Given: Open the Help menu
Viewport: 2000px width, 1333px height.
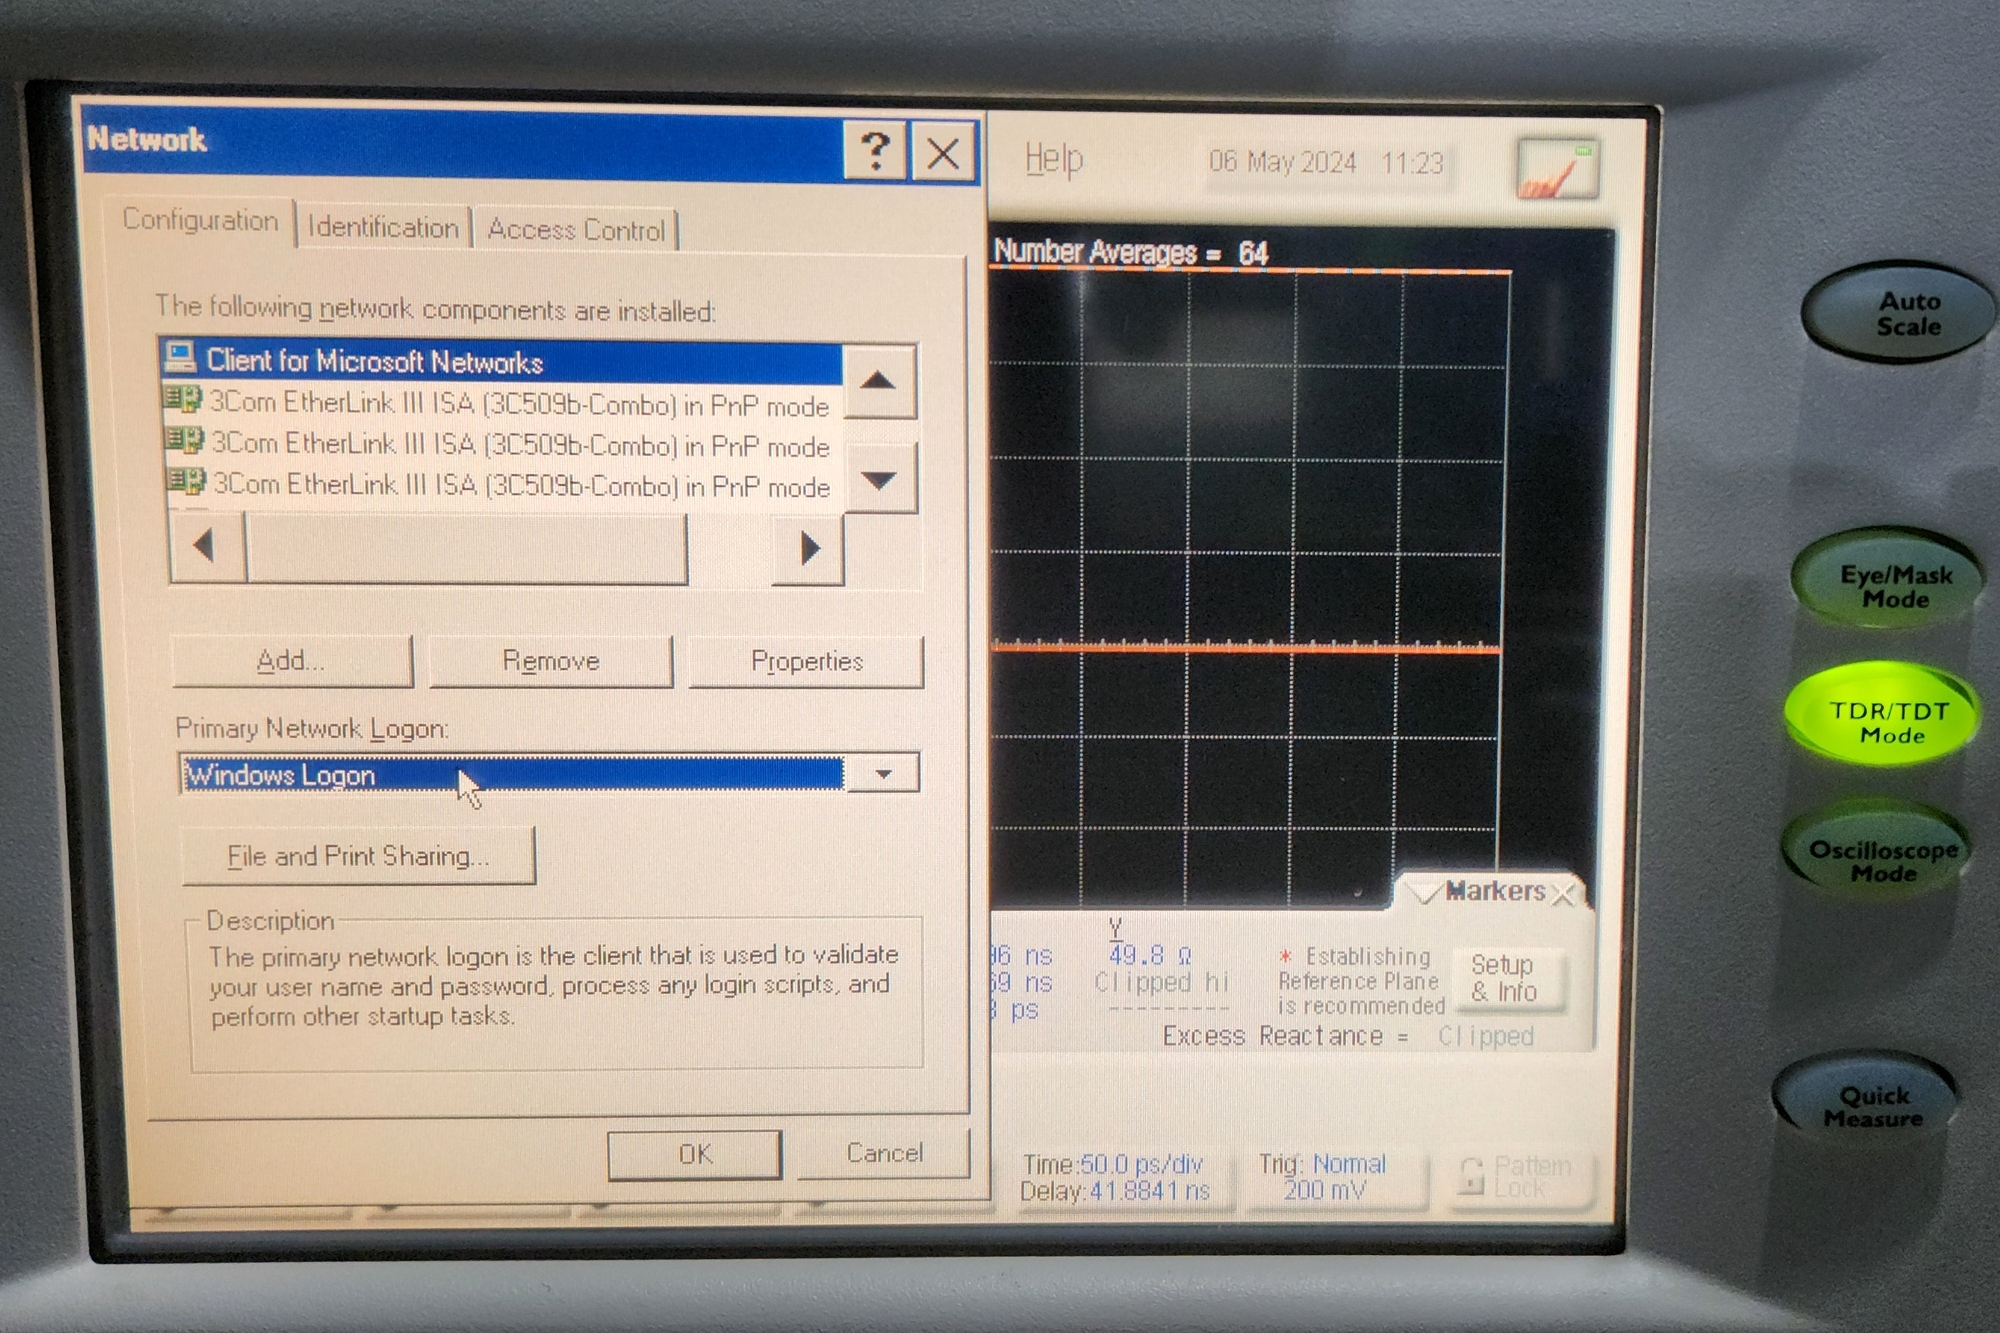Looking at the screenshot, I should 1053,160.
